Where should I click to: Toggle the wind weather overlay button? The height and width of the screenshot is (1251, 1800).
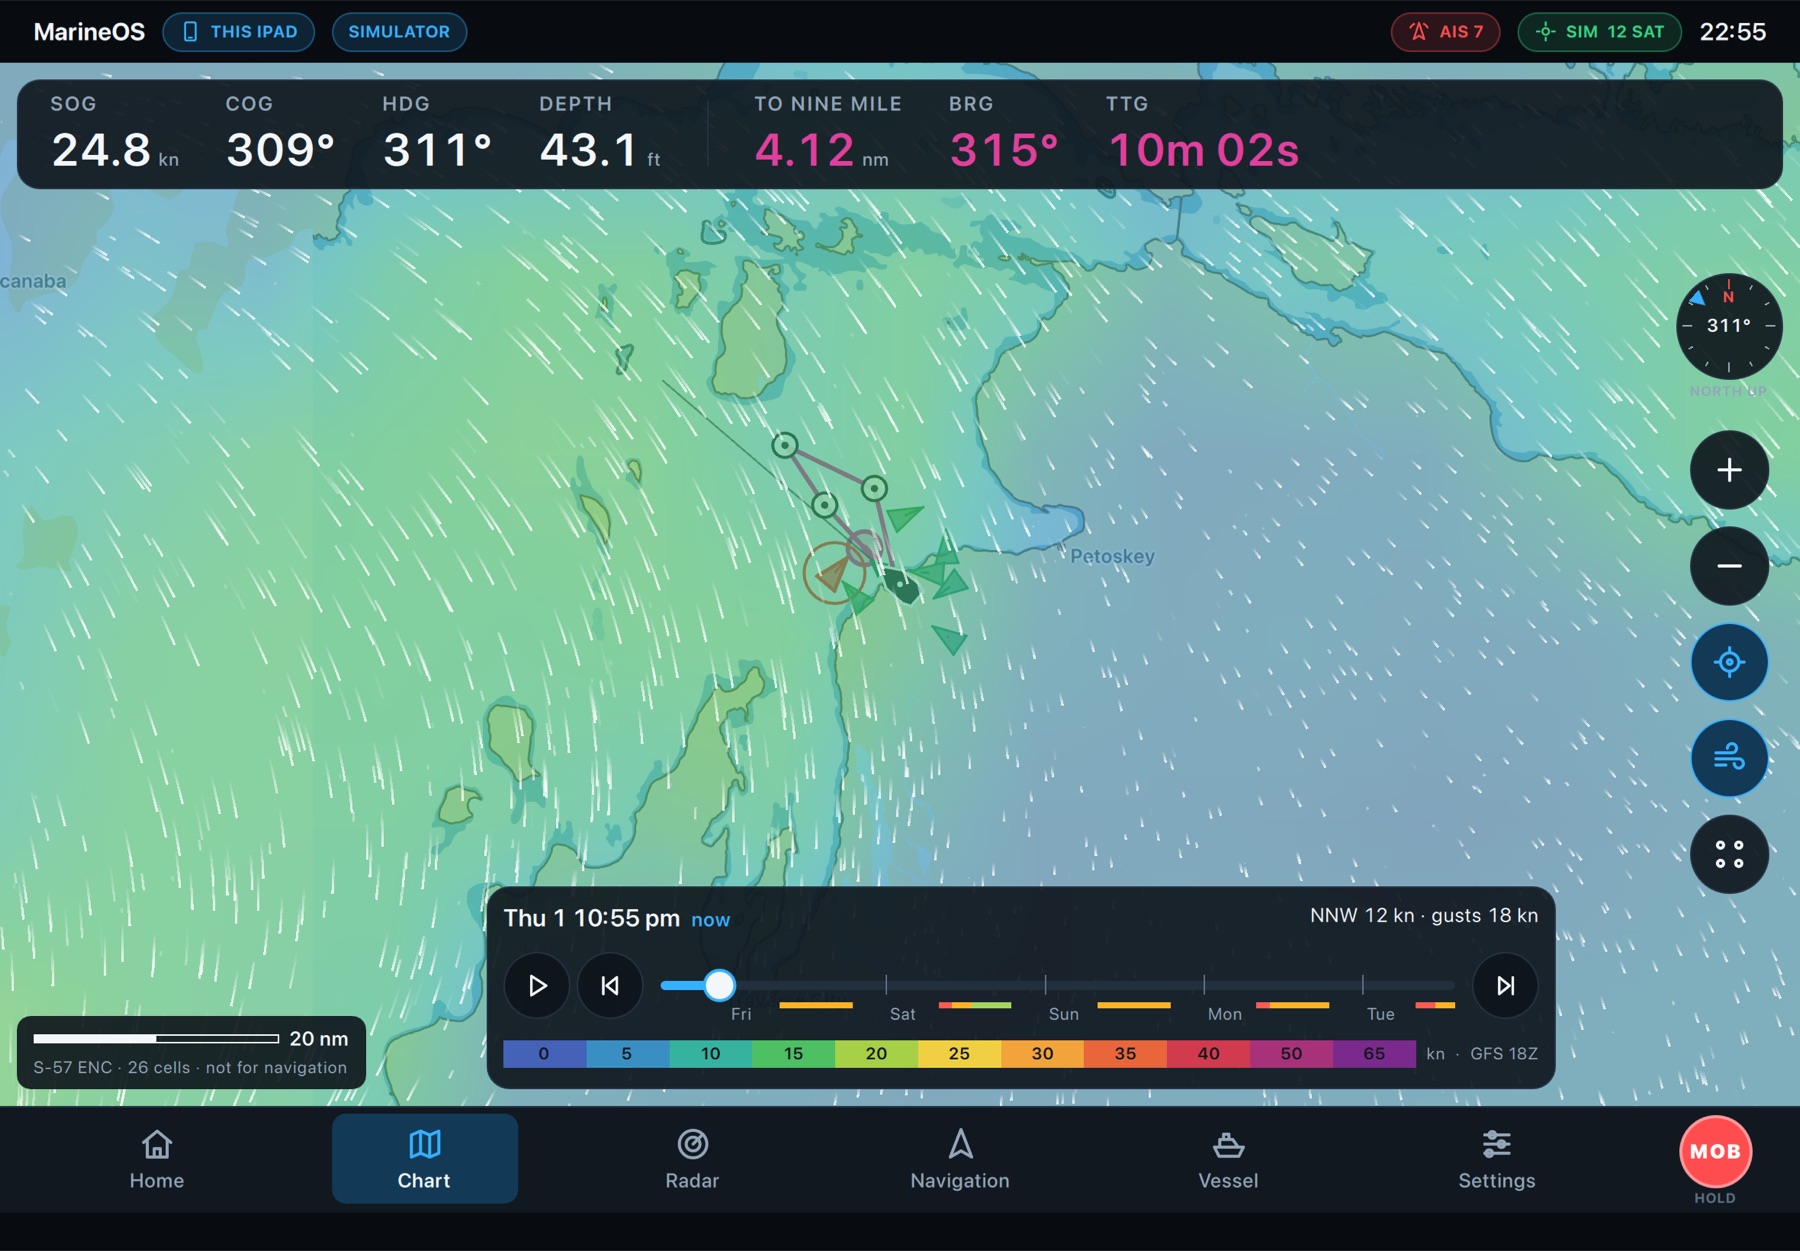coord(1729,758)
